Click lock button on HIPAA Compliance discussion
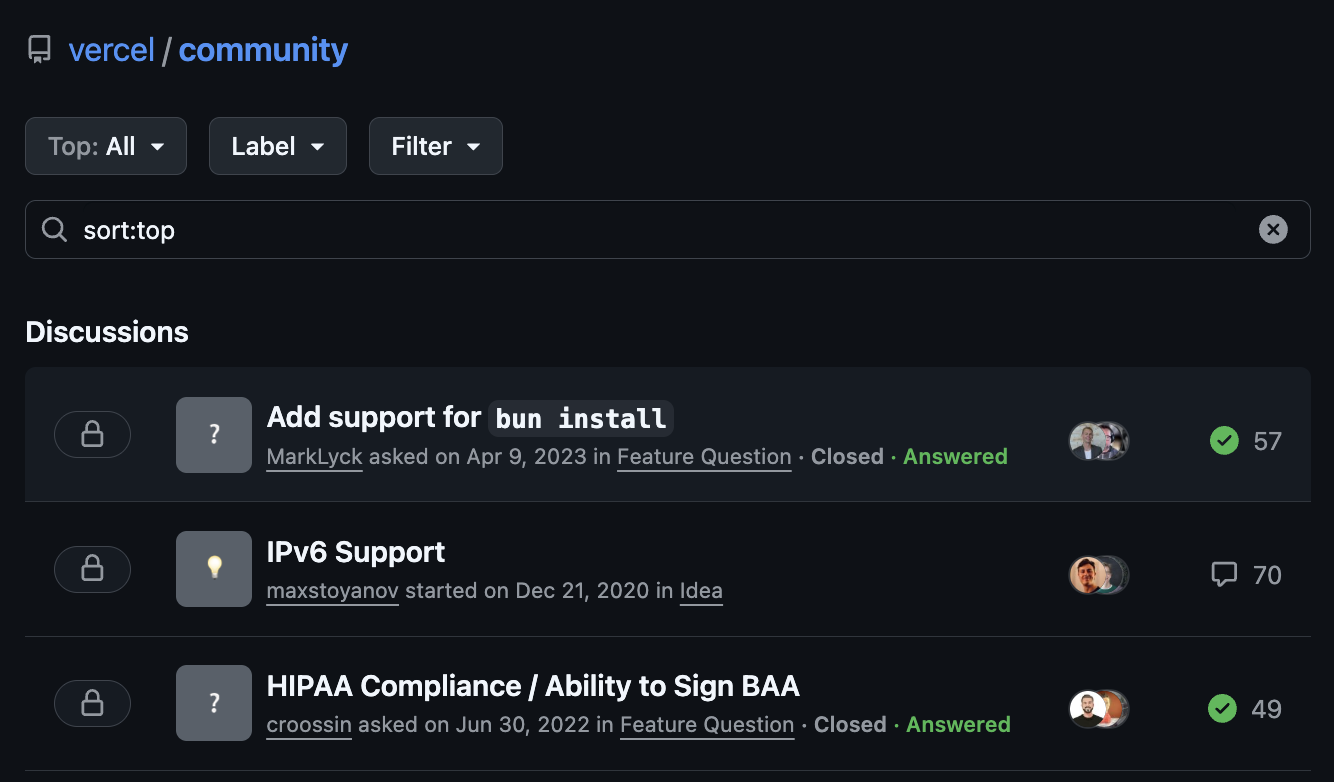This screenshot has height=782, width=1334. (92, 703)
